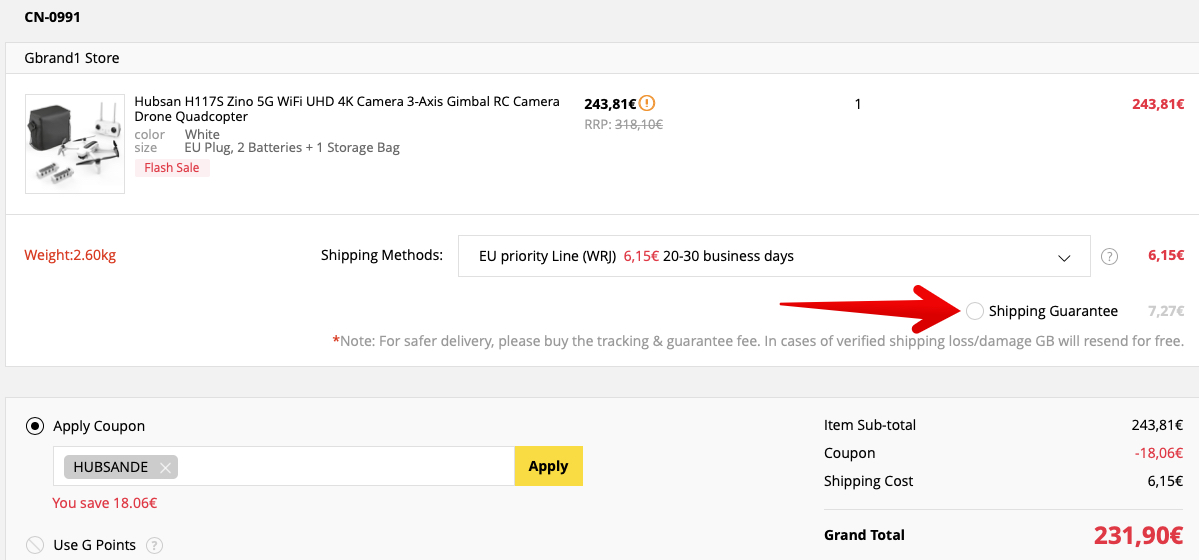Expand shipping options using the chevron arrow
This screenshot has width=1199, height=560.
[x=1064, y=258]
